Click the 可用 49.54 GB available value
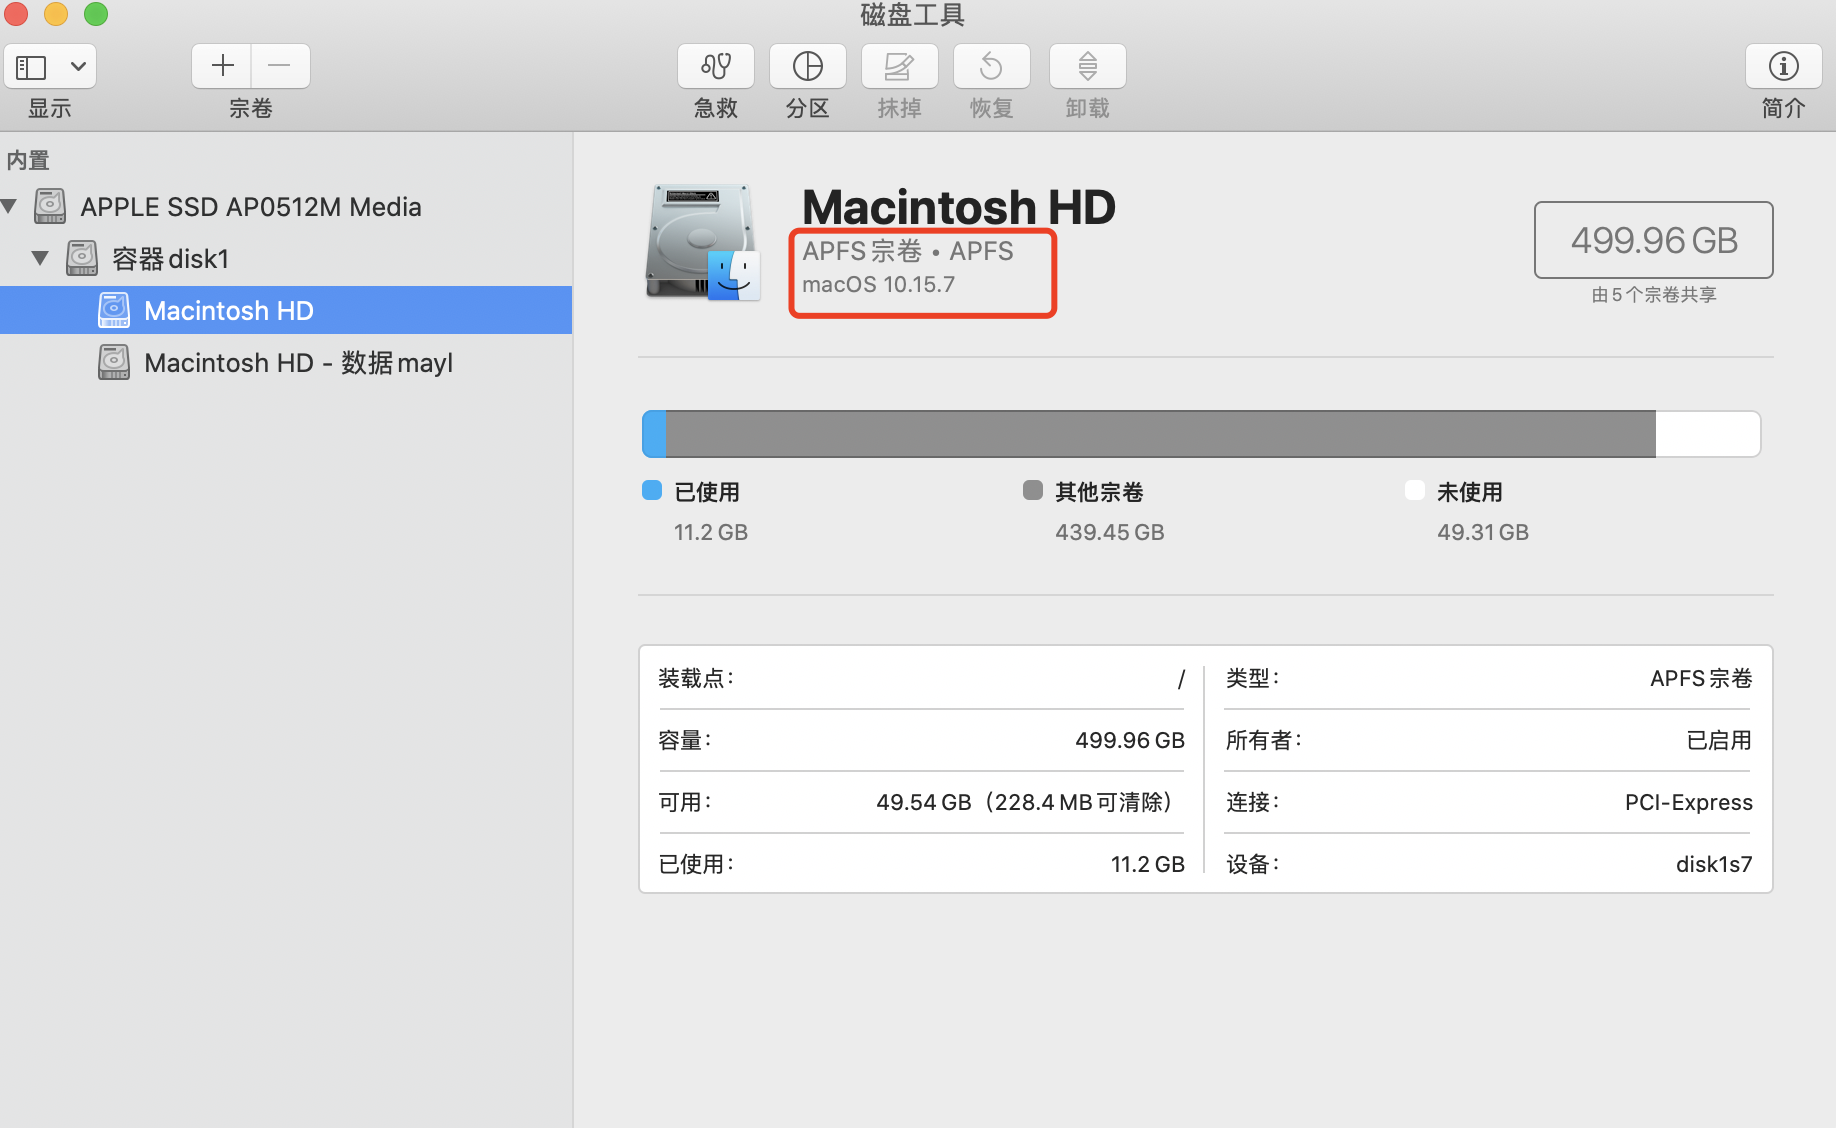 [x=1025, y=803]
